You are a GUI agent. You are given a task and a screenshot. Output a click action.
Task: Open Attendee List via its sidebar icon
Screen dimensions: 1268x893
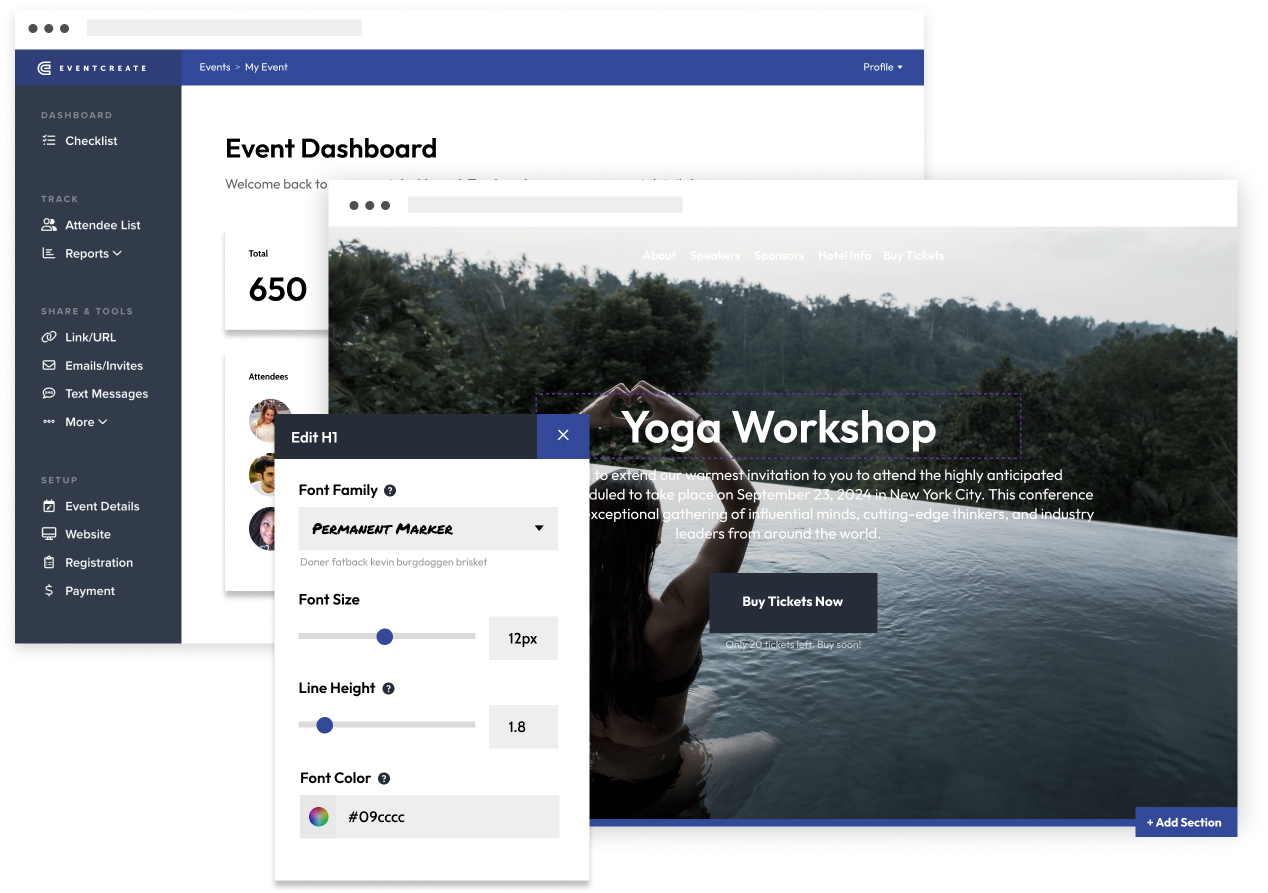coord(48,224)
